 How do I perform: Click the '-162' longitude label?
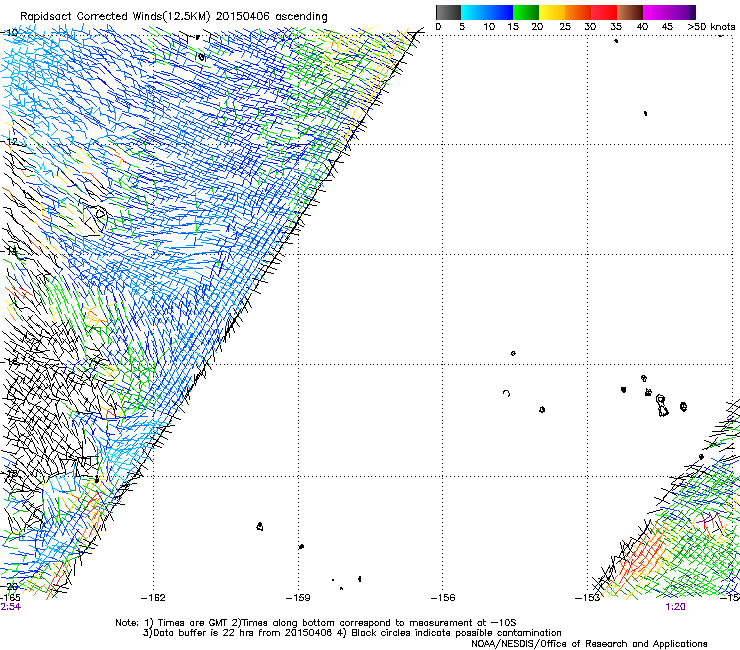(x=153, y=598)
